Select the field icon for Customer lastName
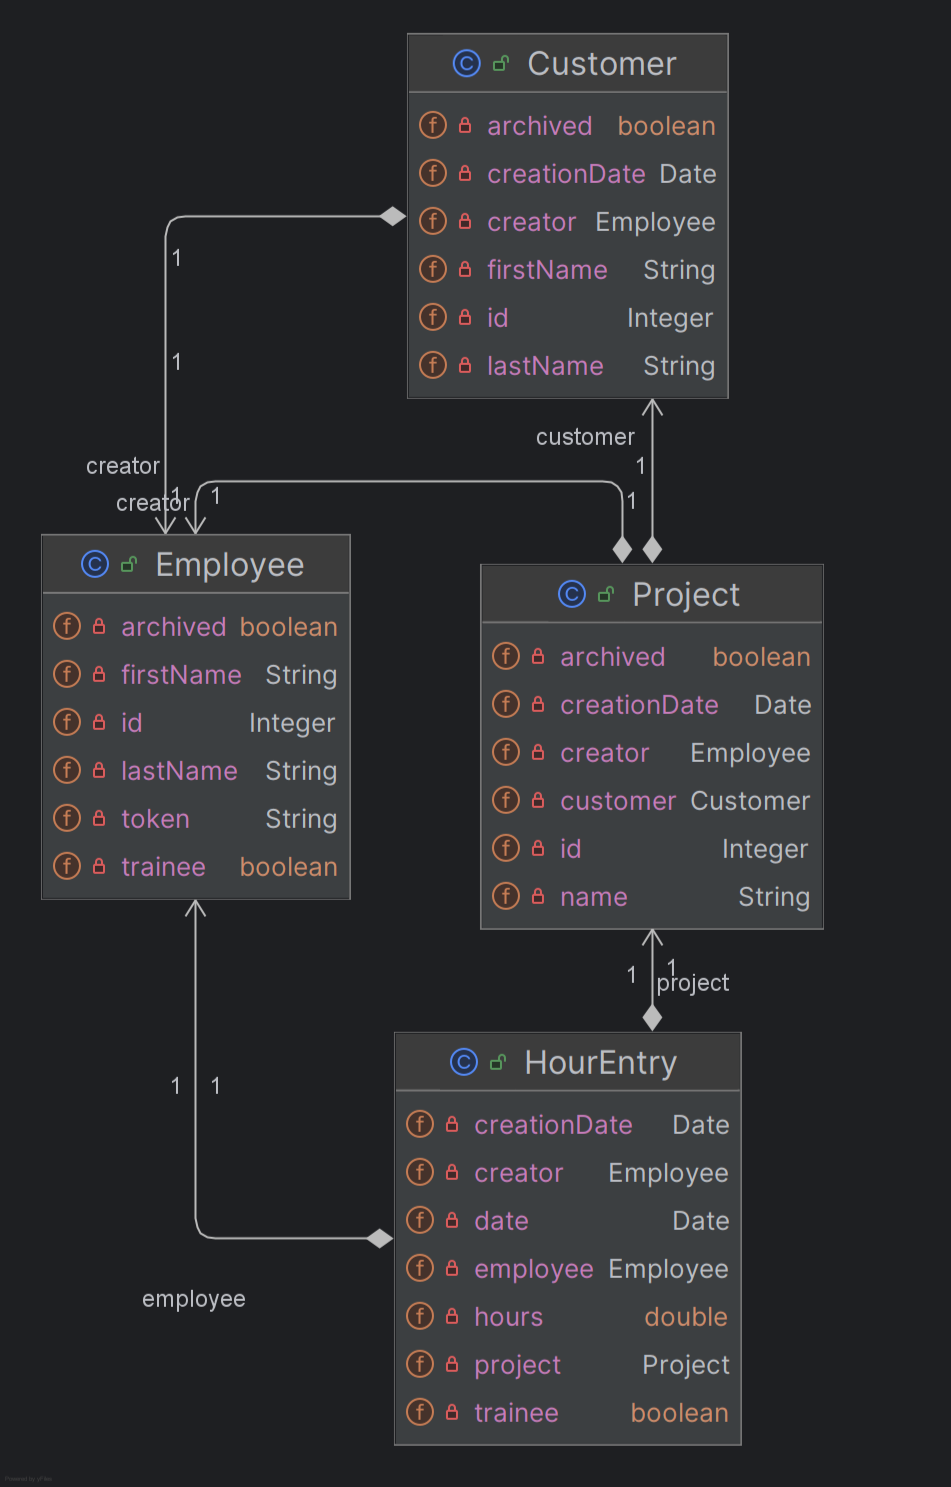The width and height of the screenshot is (951, 1487). tap(432, 366)
